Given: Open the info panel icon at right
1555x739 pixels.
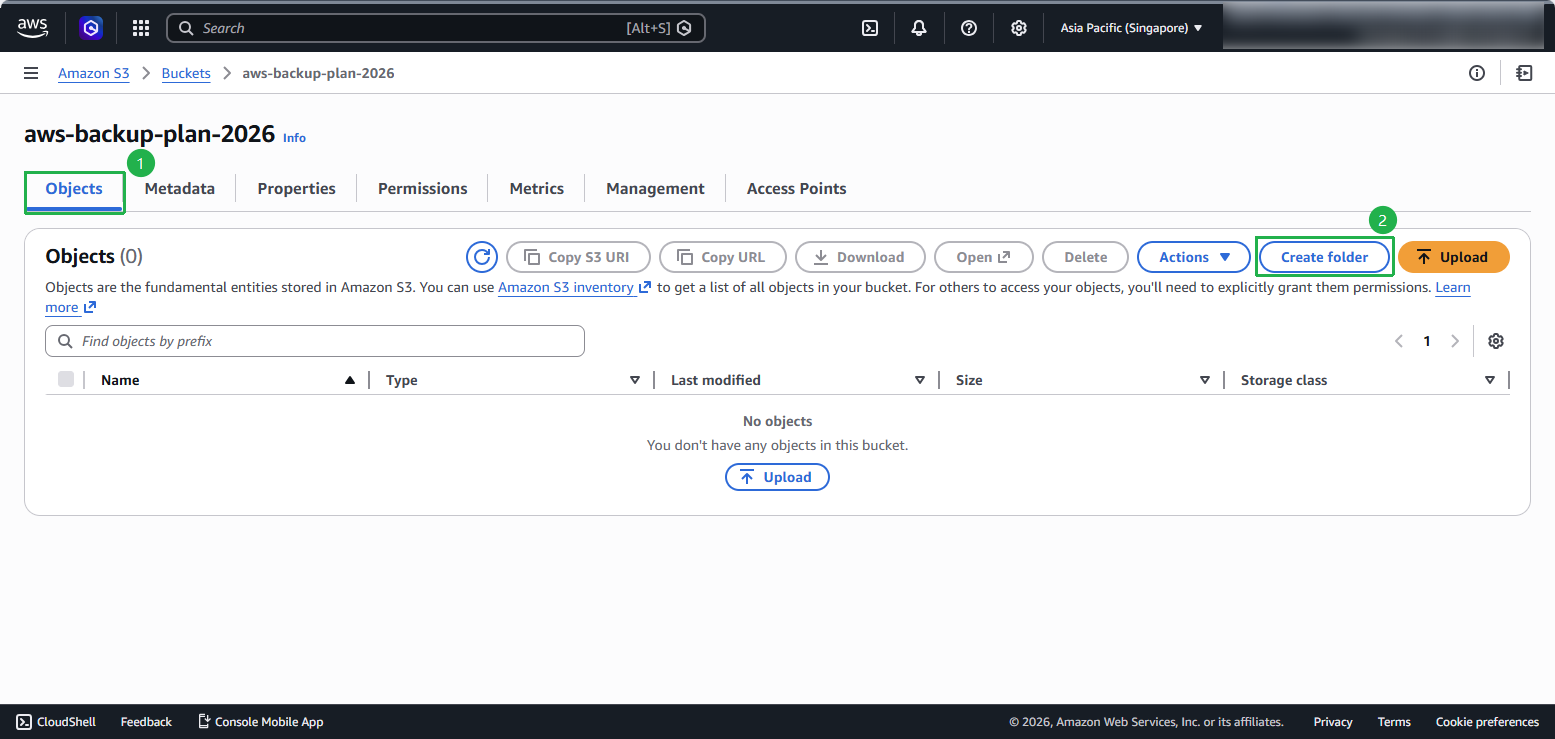Looking at the screenshot, I should click(1477, 73).
